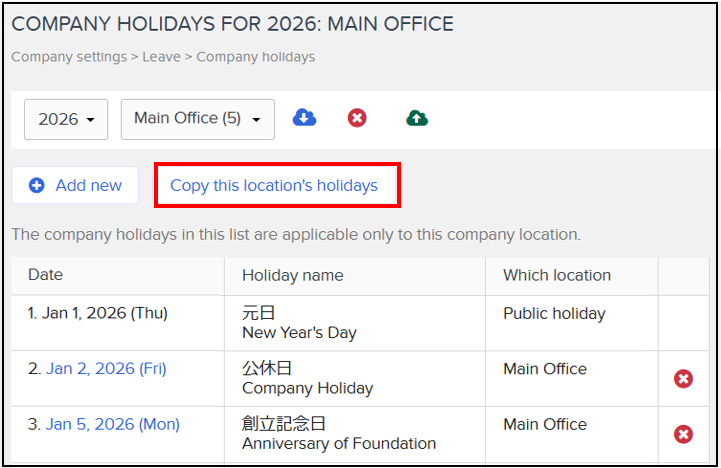
Task: Open the 2026 year dropdown
Action: pyautogui.click(x=66, y=119)
